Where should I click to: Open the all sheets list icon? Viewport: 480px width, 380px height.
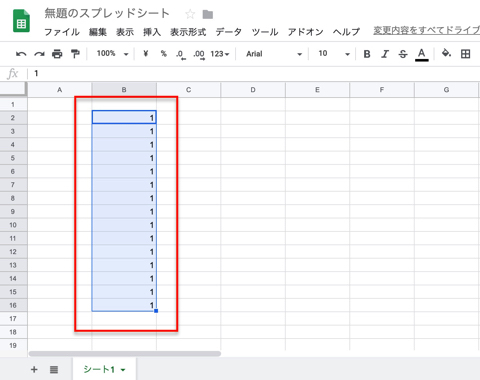(54, 369)
